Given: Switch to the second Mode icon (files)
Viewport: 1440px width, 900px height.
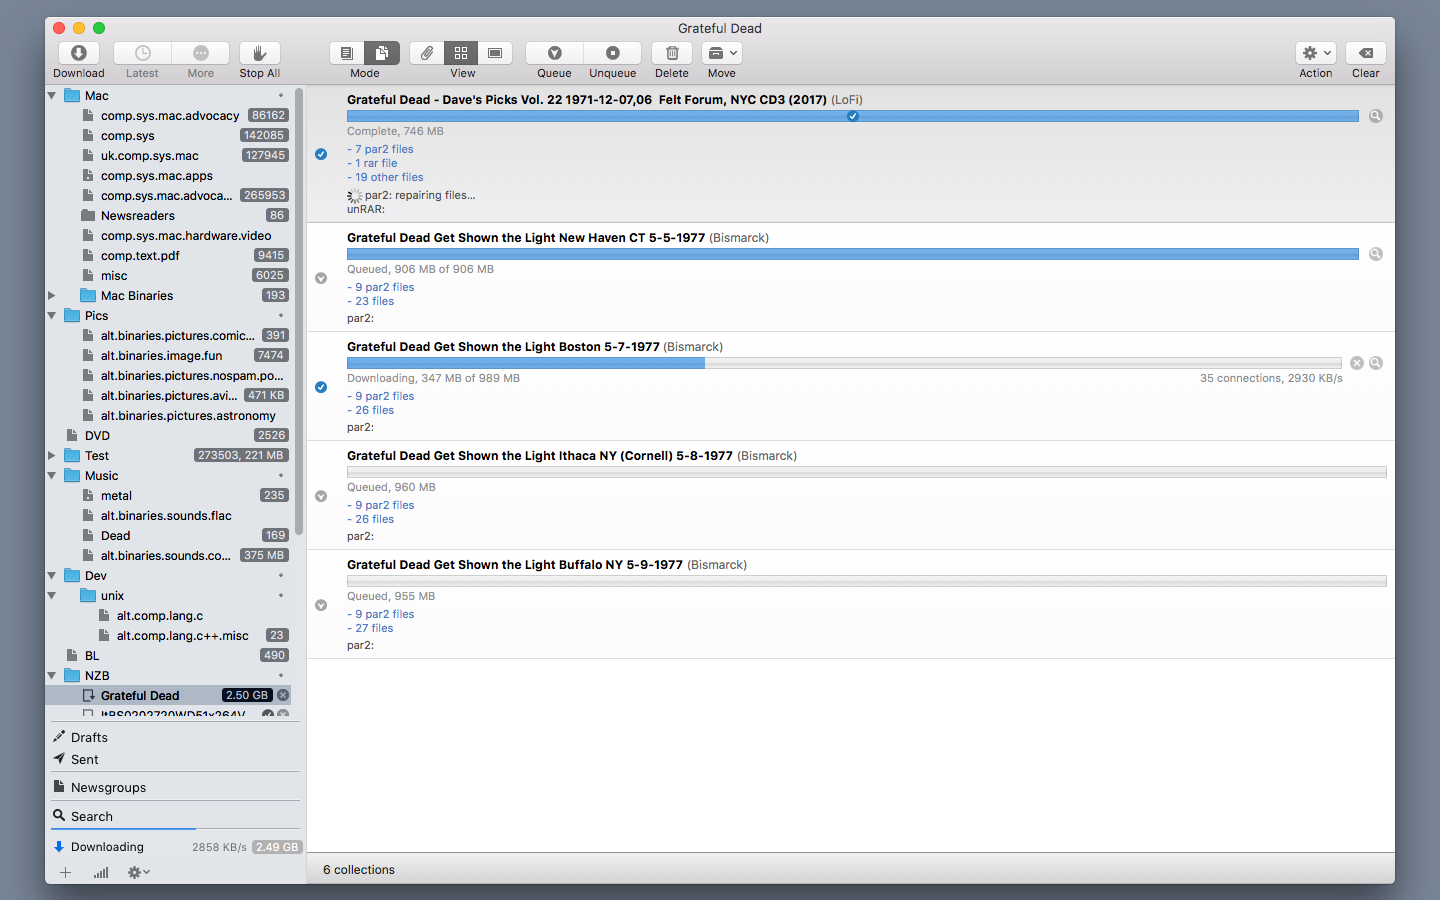Looking at the screenshot, I should point(382,53).
